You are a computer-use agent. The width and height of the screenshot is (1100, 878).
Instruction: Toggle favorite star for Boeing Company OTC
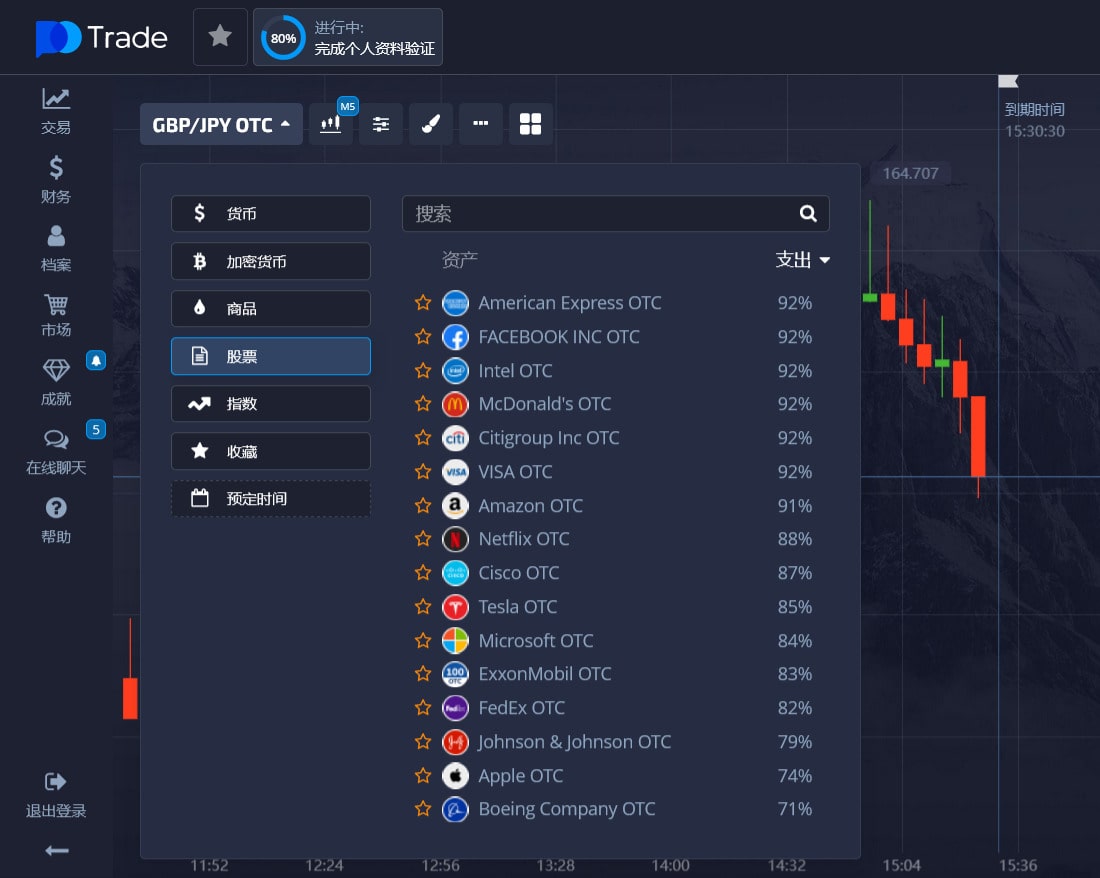click(x=423, y=809)
